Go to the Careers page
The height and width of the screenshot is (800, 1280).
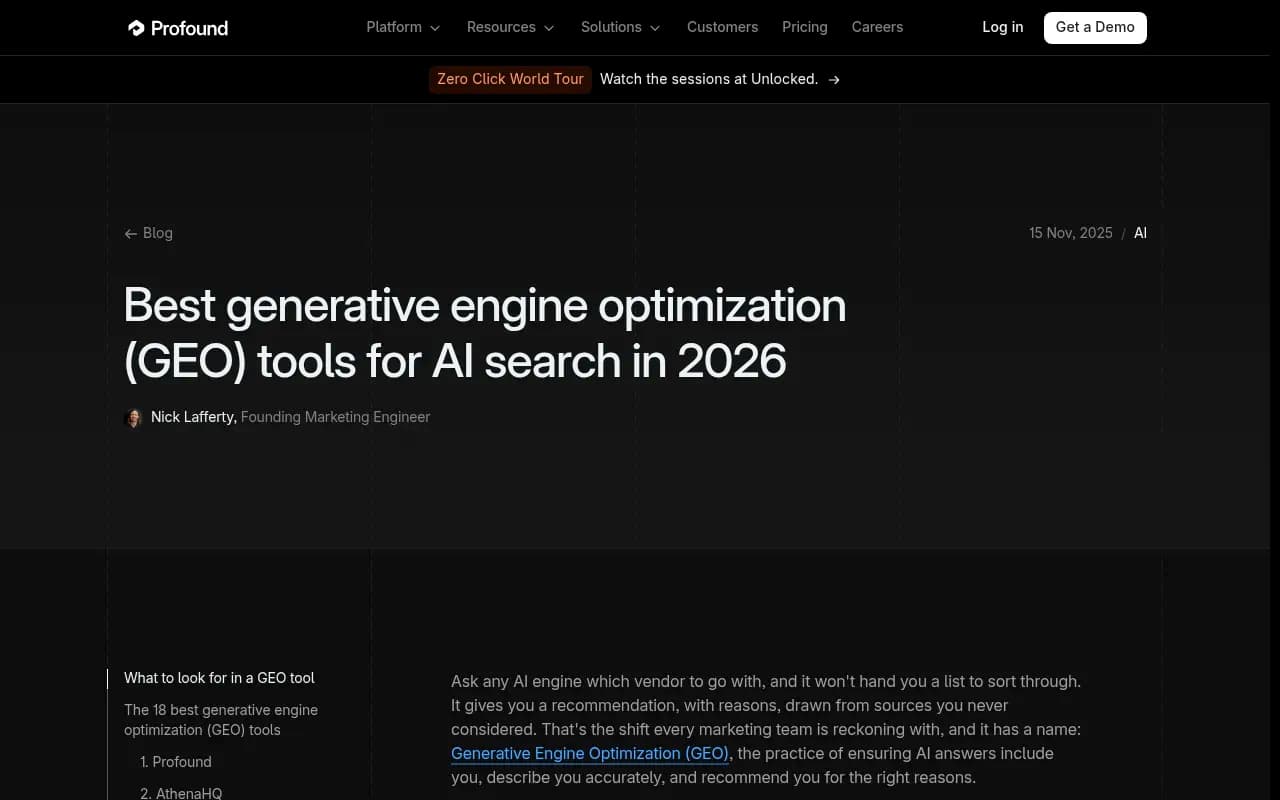[877, 27]
